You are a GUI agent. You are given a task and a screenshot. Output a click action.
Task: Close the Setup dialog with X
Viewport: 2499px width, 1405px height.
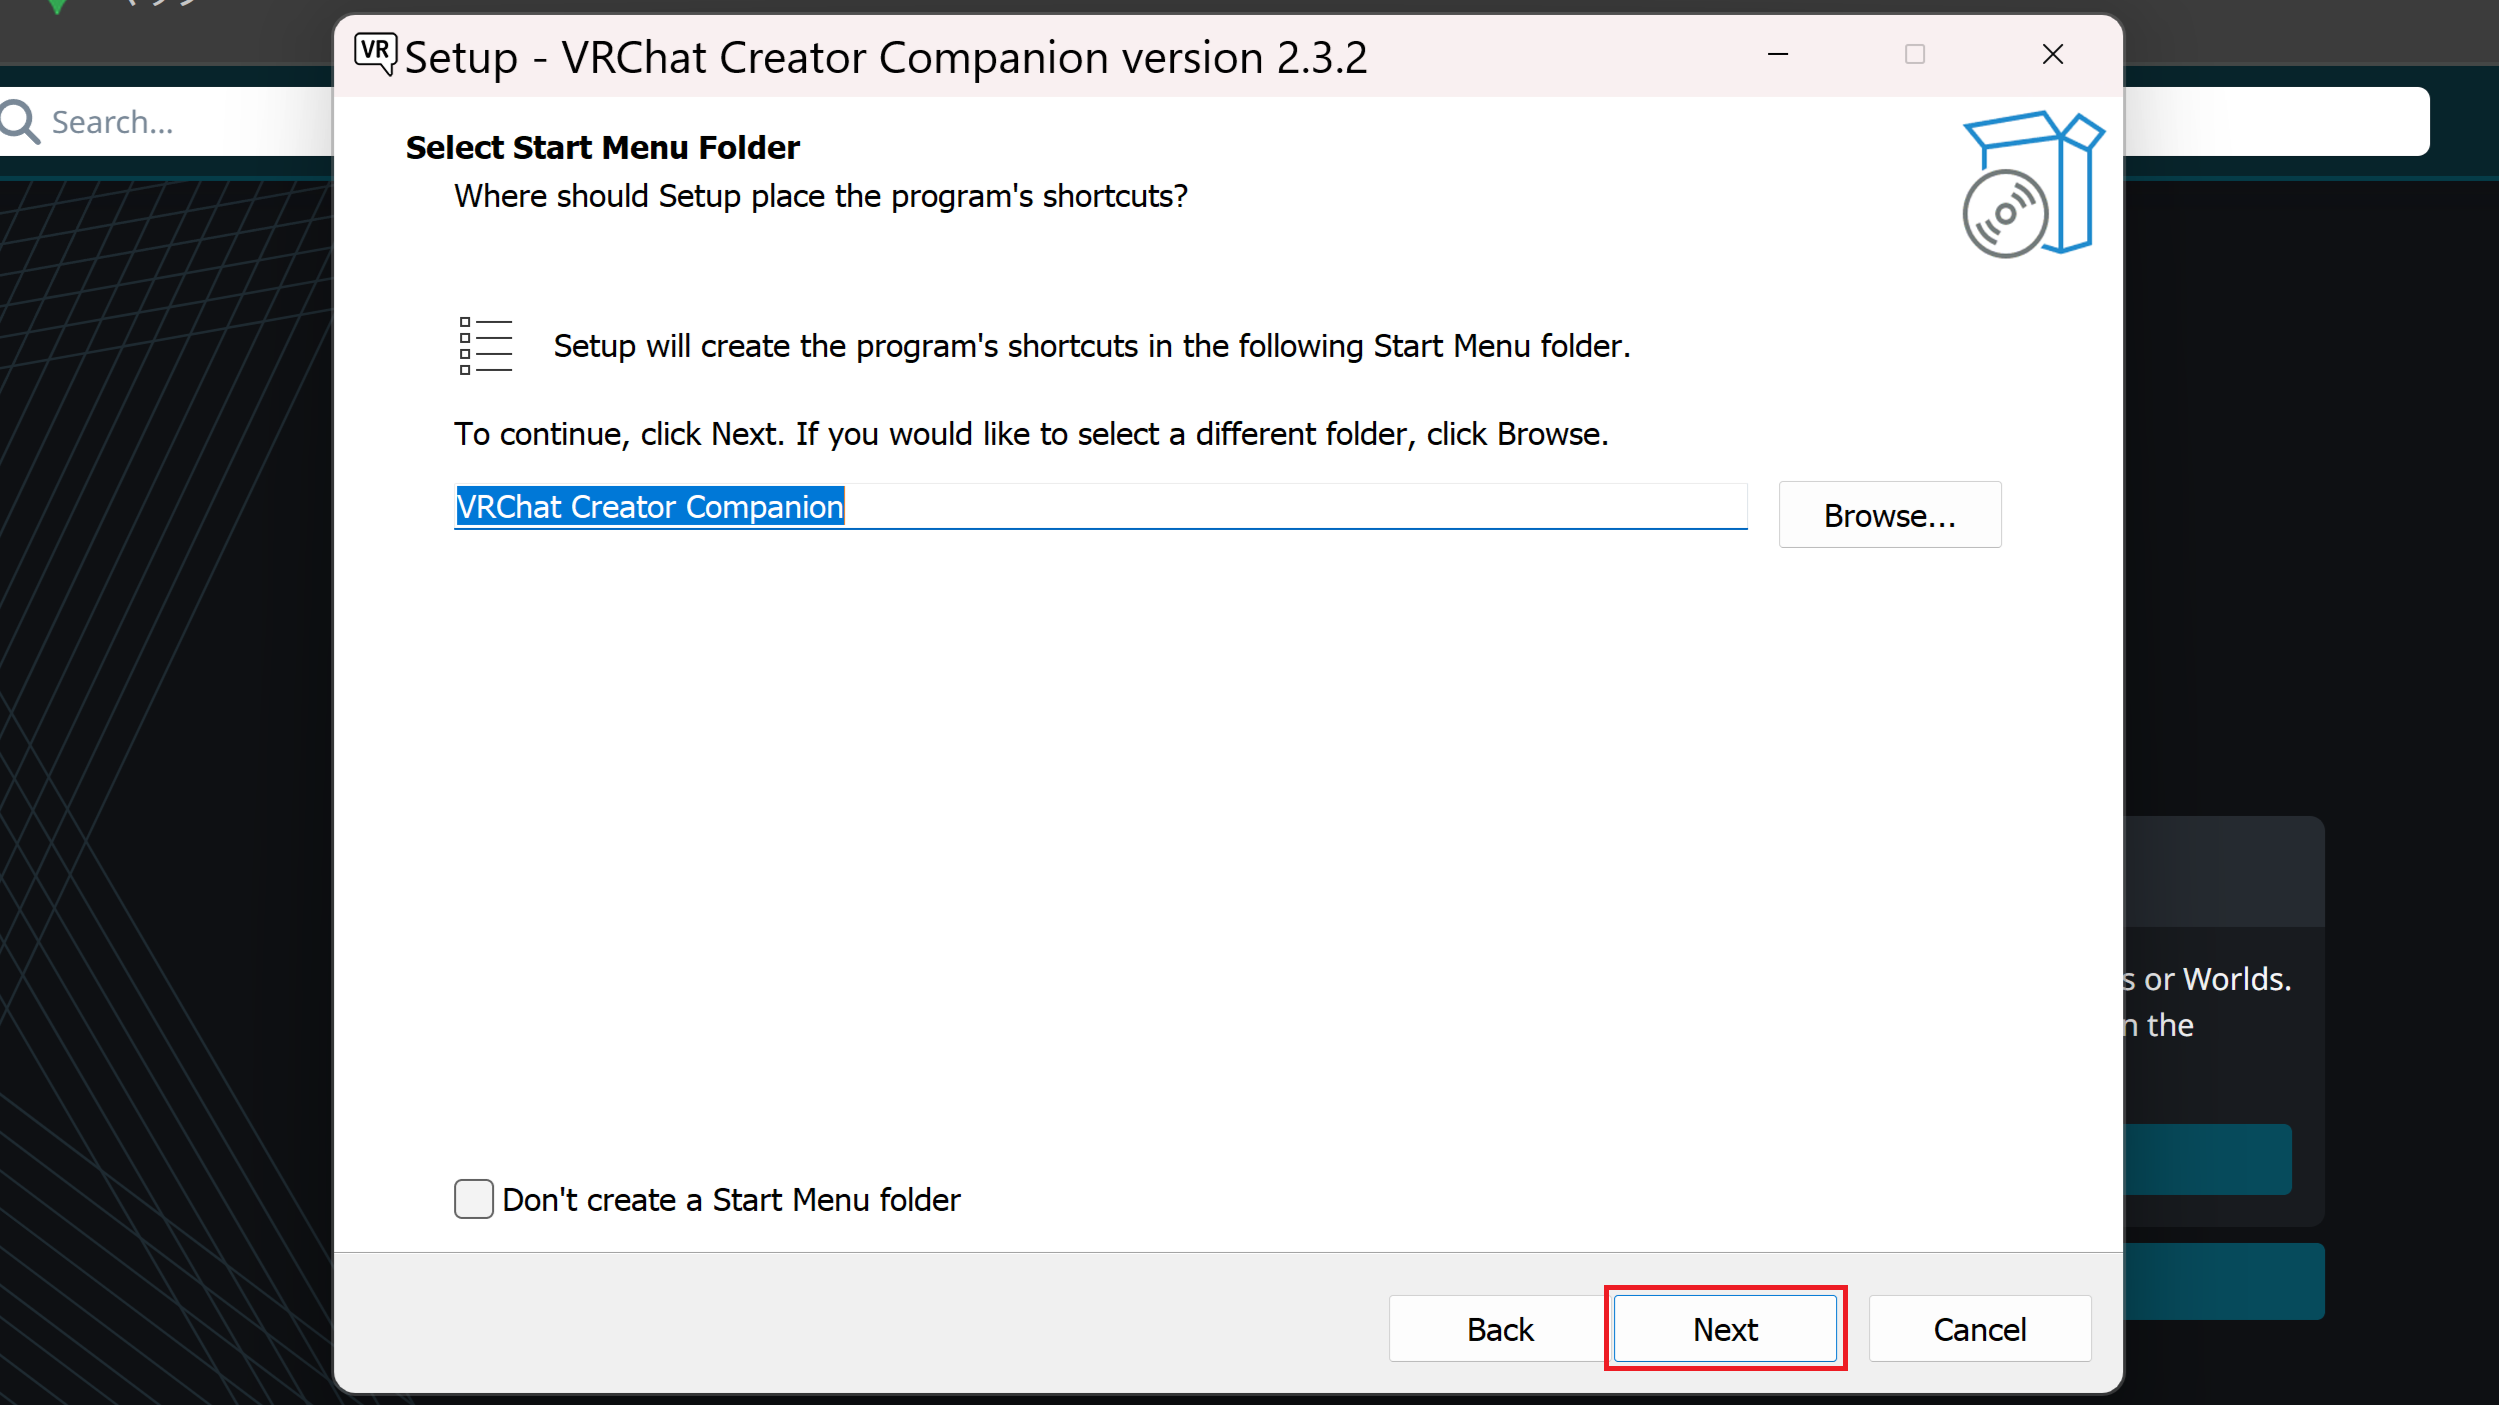2052,54
